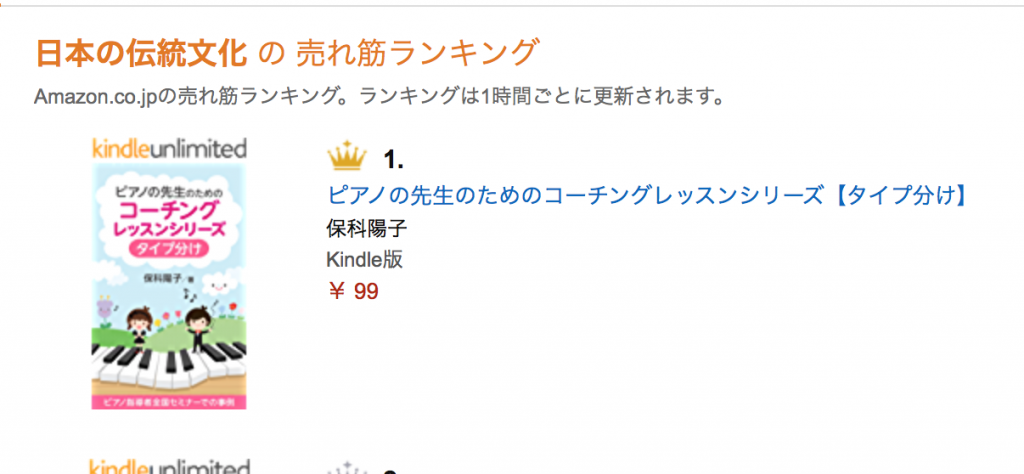Click the ¥ 99 price
The image size is (1024, 474).
[x=353, y=291]
